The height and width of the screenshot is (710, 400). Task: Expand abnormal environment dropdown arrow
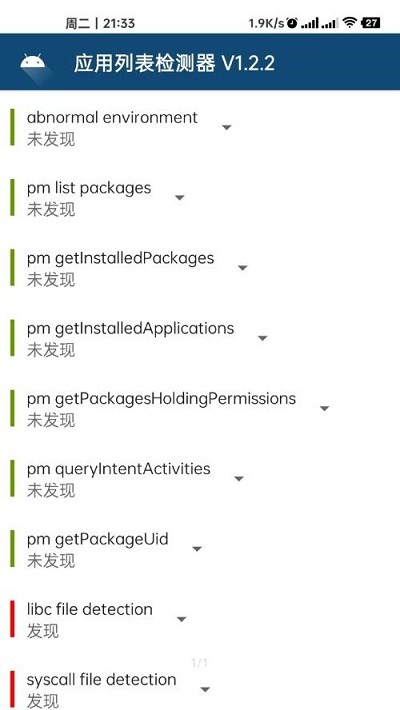pos(227,128)
